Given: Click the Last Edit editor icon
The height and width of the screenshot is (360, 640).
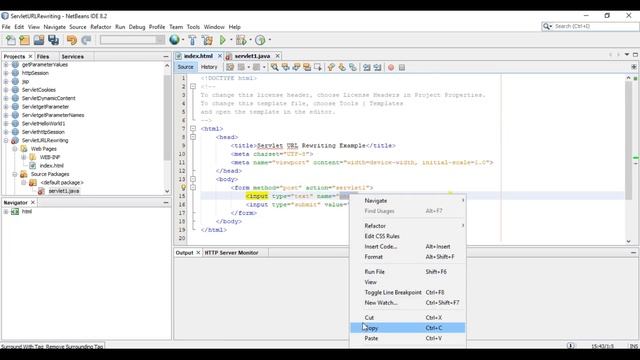Looking at the screenshot, I should tap(230, 67).
